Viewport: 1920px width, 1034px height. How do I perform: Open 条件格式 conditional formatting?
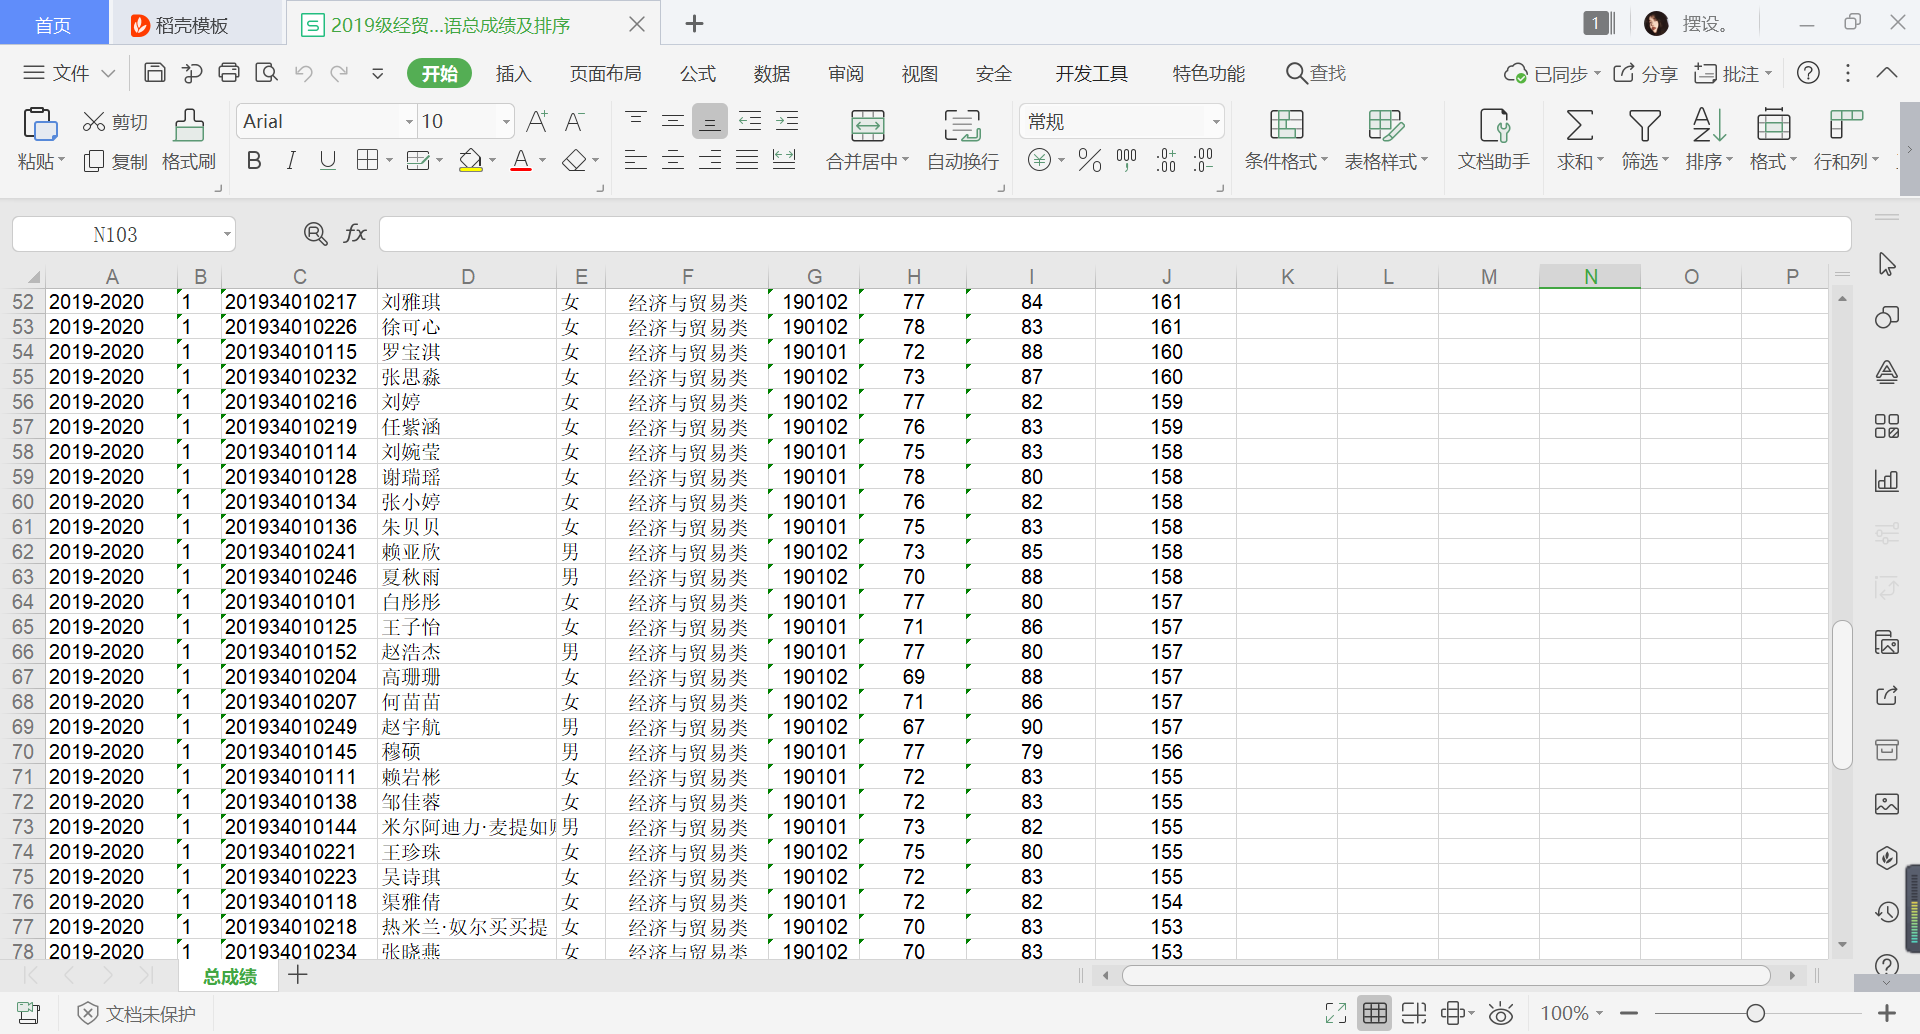[x=1286, y=140]
